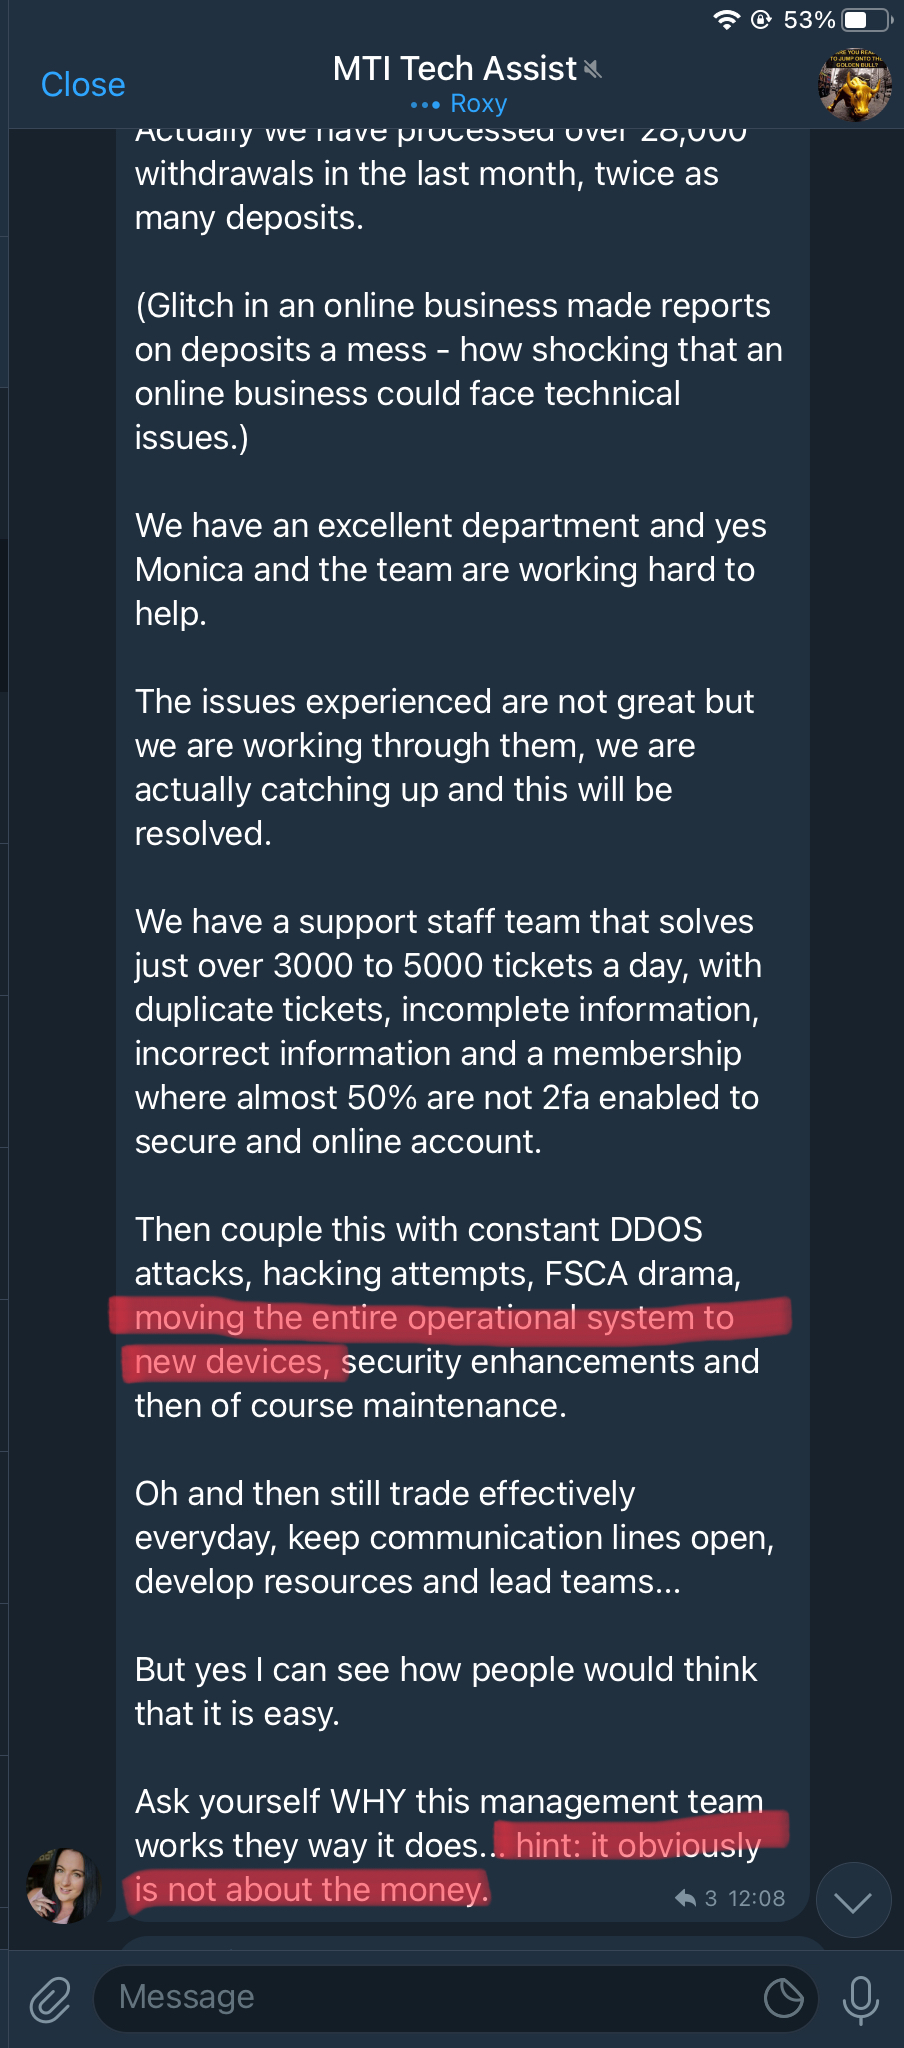This screenshot has width=904, height=2048.
Task: Tap the Roxy typing indicator
Action: coord(478,104)
